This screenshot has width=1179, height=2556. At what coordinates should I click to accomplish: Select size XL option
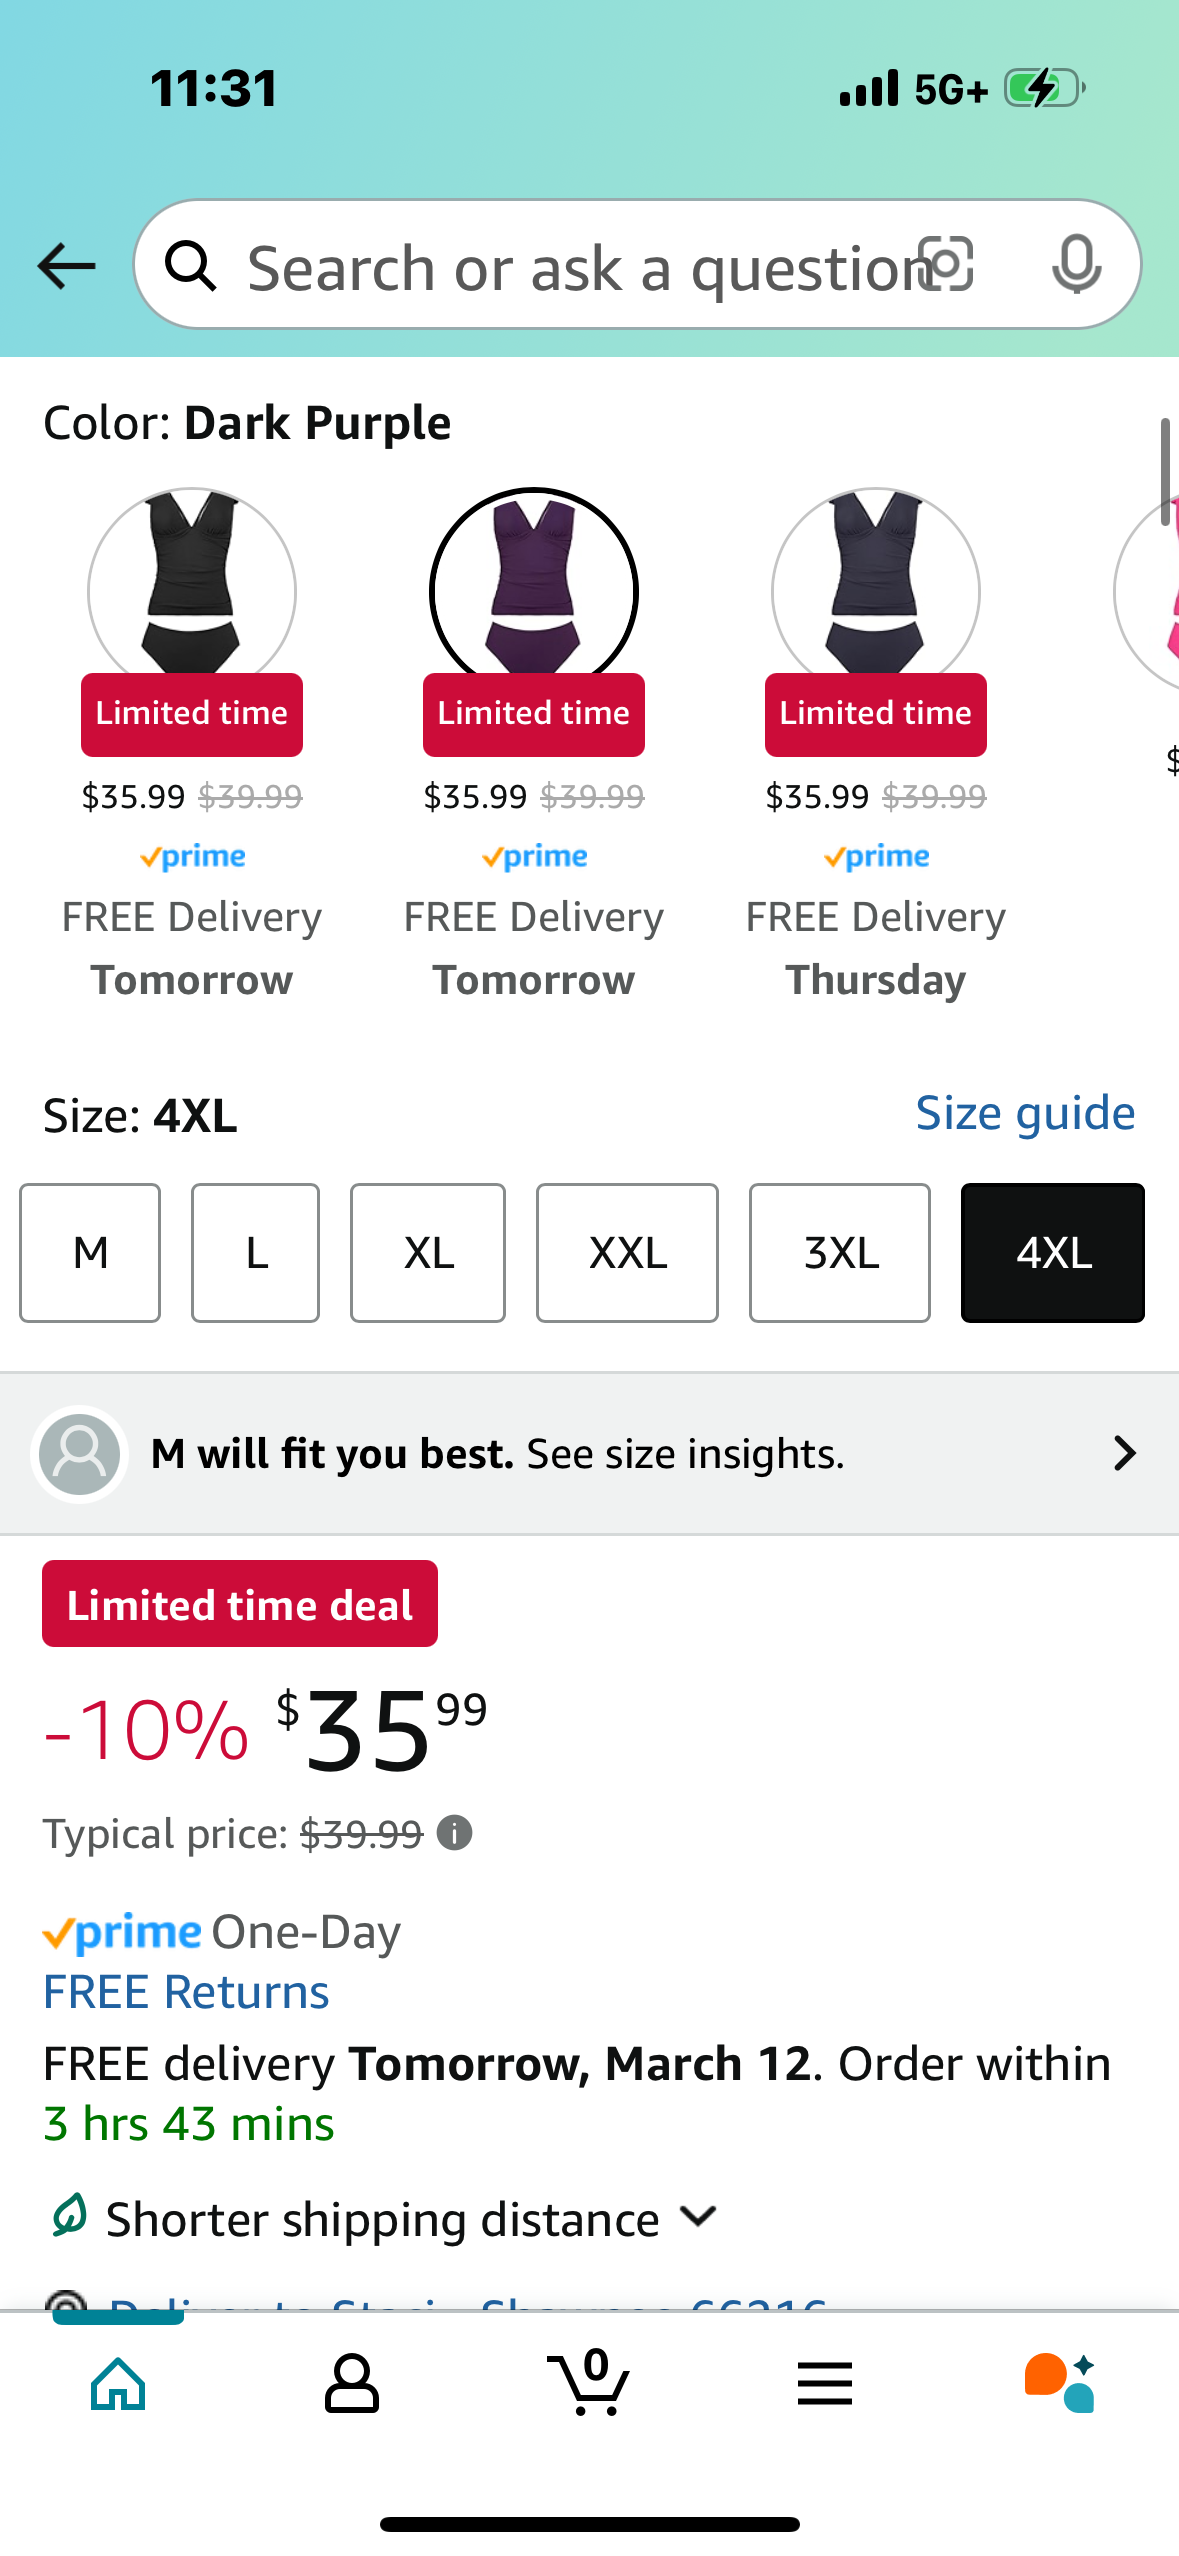click(x=428, y=1253)
